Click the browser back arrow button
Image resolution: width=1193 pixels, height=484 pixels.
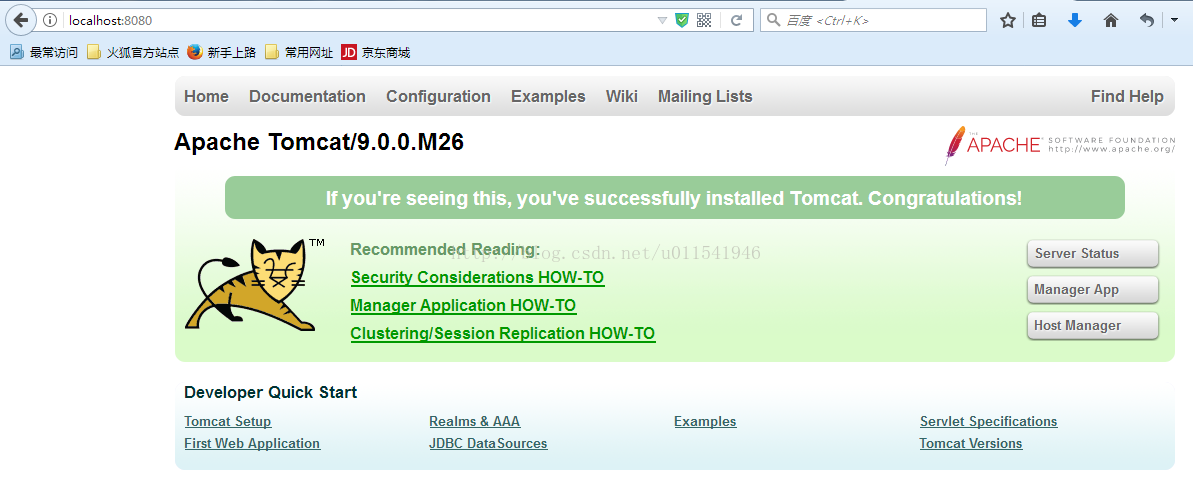[x=21, y=21]
